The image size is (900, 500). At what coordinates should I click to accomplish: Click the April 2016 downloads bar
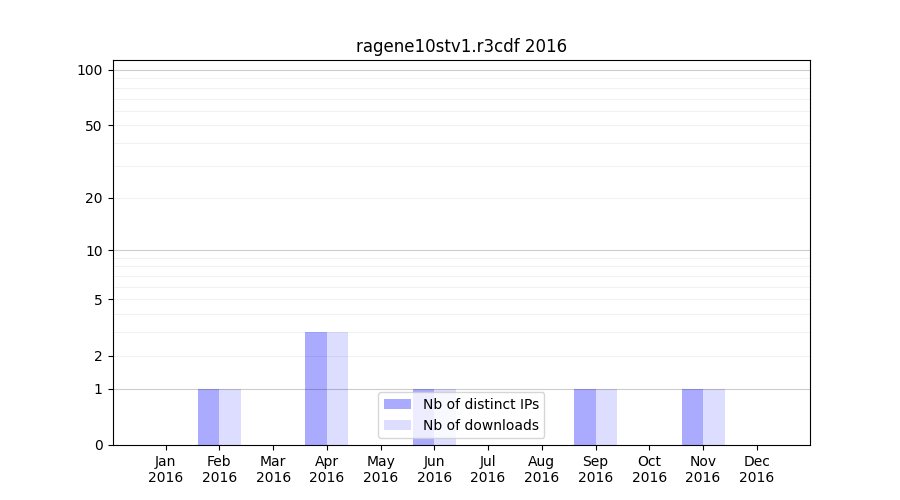[x=337, y=388]
